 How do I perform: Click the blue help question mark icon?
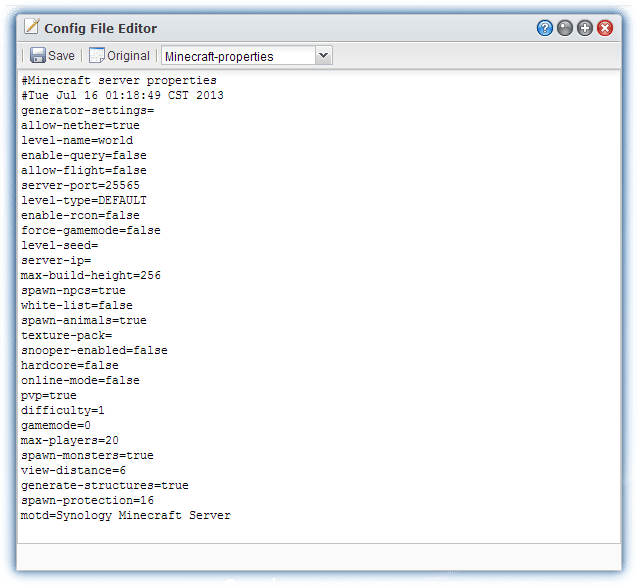pyautogui.click(x=544, y=28)
